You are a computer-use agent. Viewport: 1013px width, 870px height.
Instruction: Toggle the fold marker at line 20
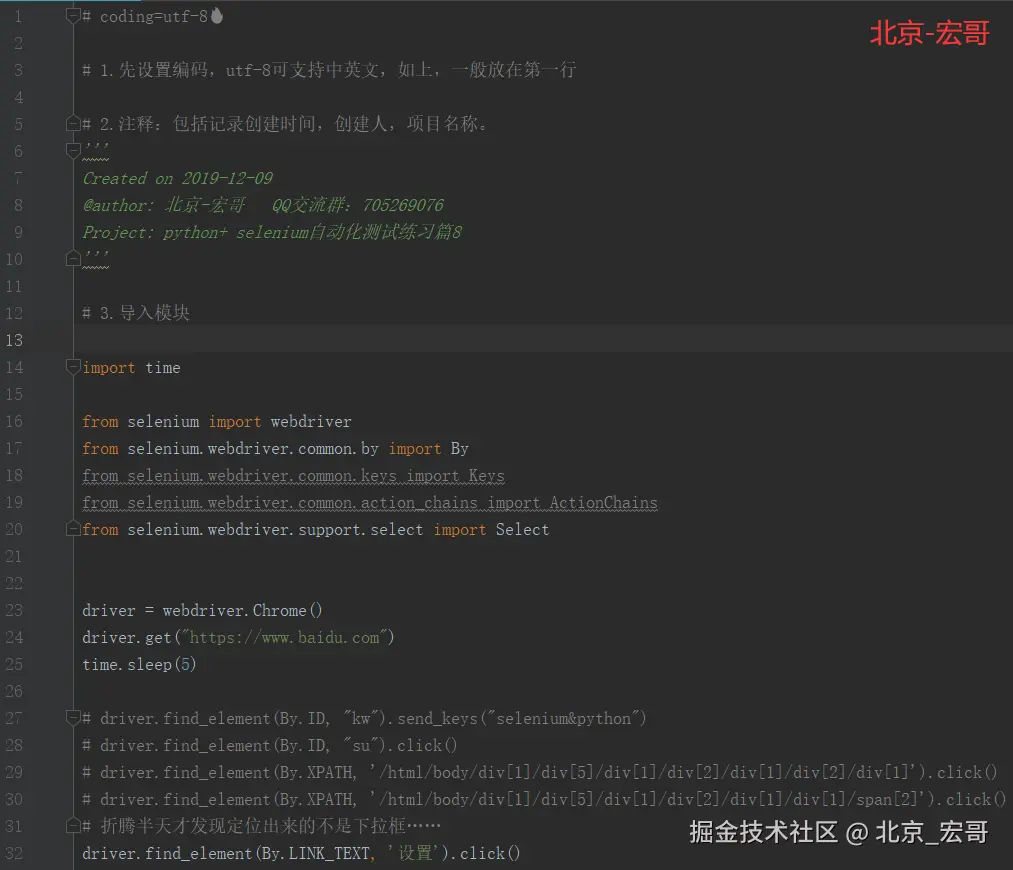coord(73,529)
